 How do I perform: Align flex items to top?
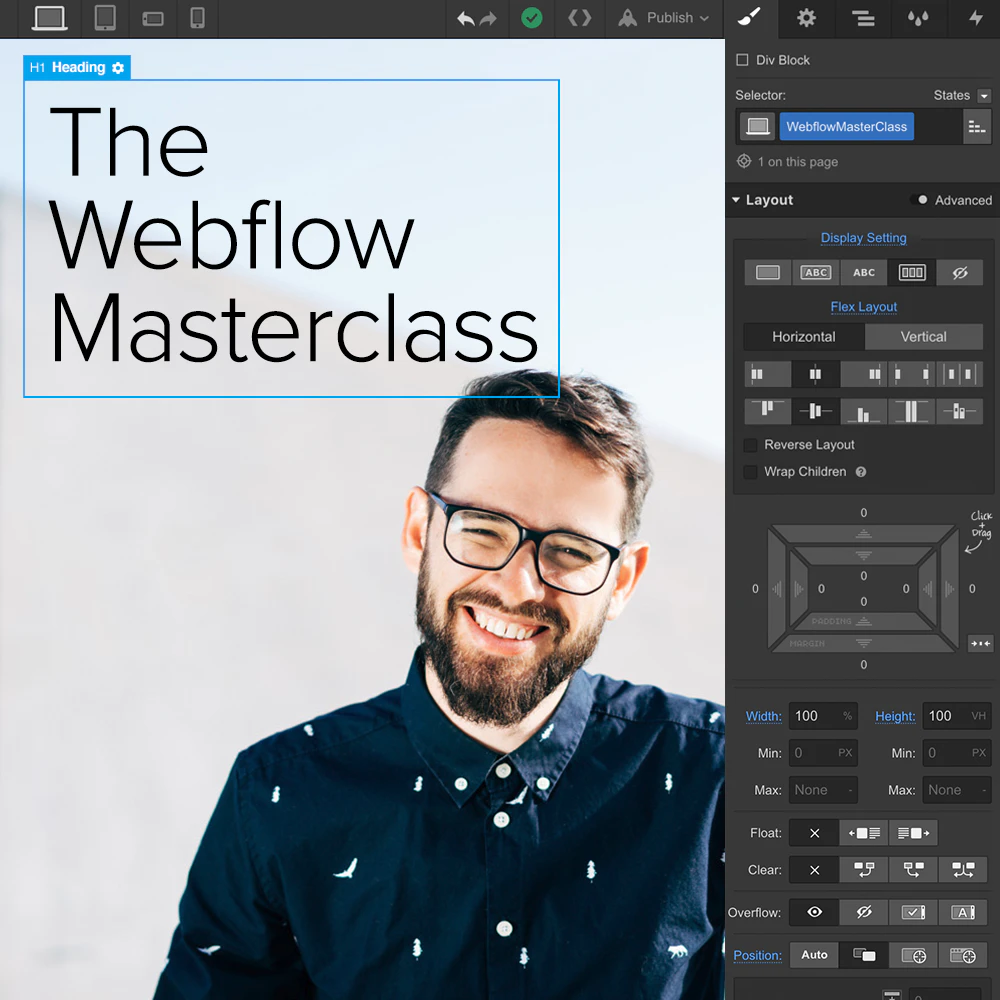767,411
